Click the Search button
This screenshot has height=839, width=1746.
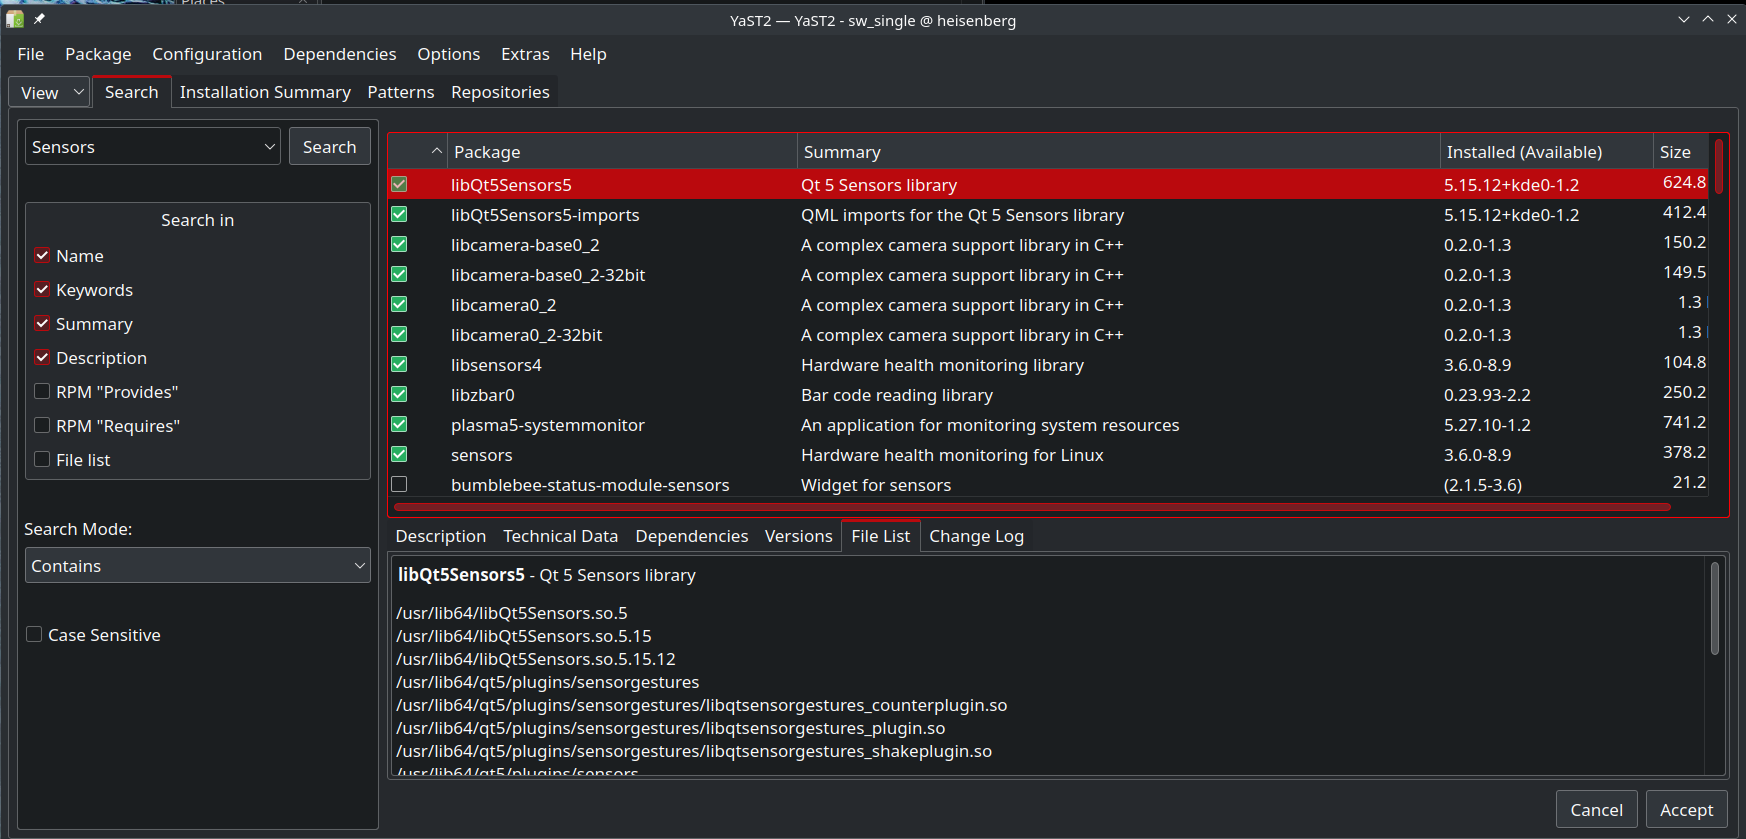(x=330, y=146)
